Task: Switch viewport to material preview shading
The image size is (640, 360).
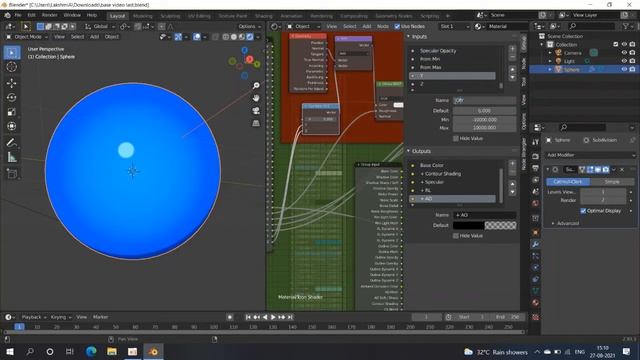Action: click(242, 37)
